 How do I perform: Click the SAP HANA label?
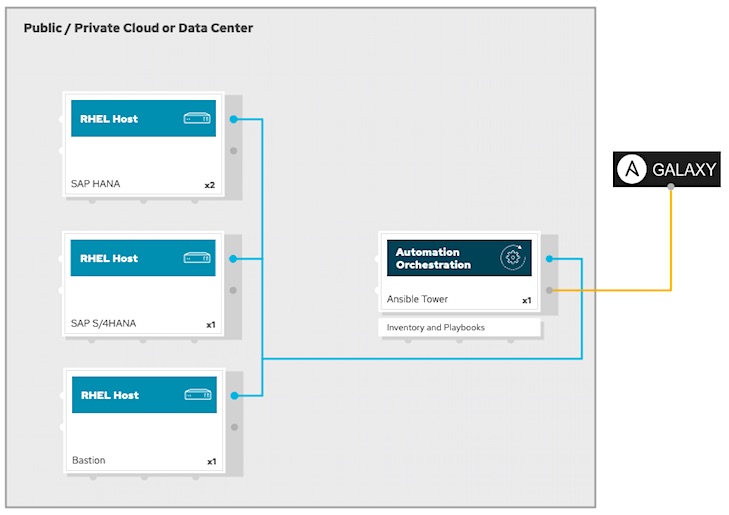[95, 184]
